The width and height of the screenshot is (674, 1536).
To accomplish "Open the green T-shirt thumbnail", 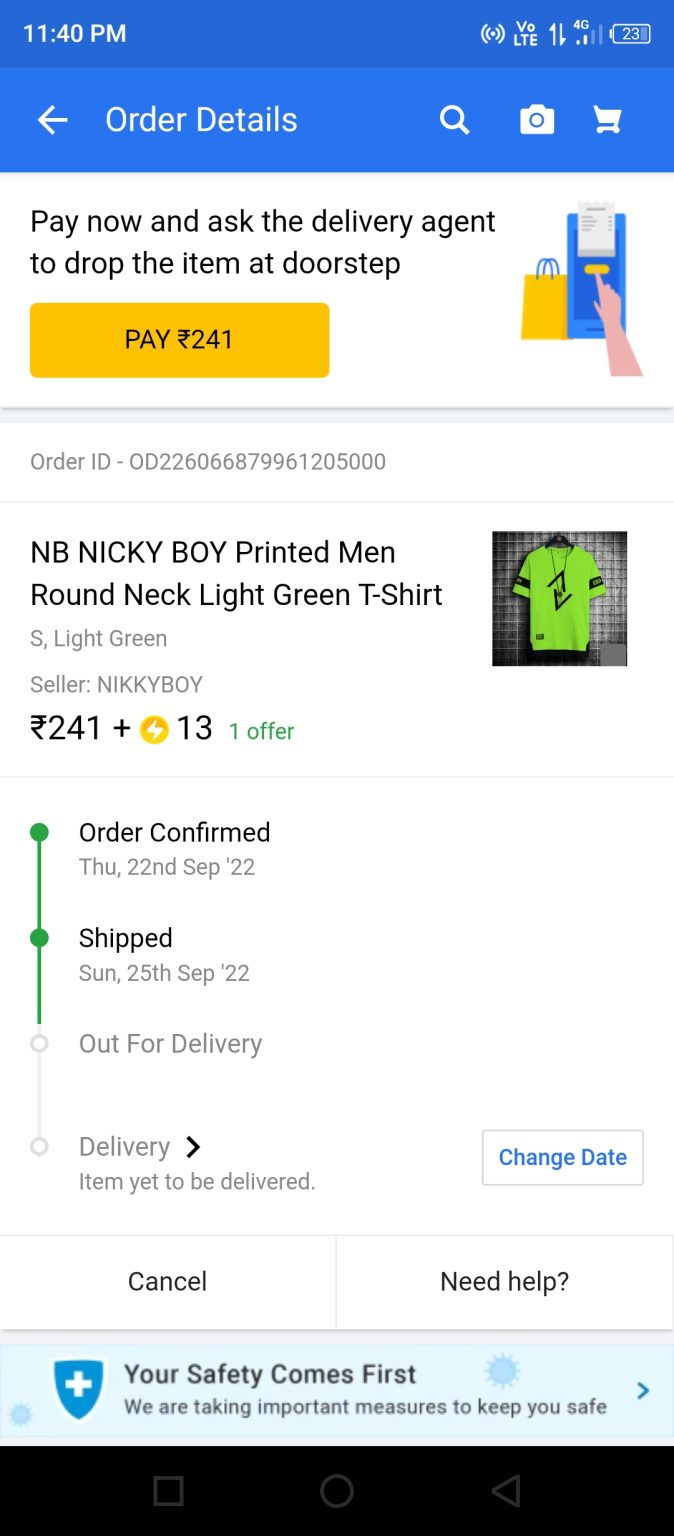I will [559, 598].
